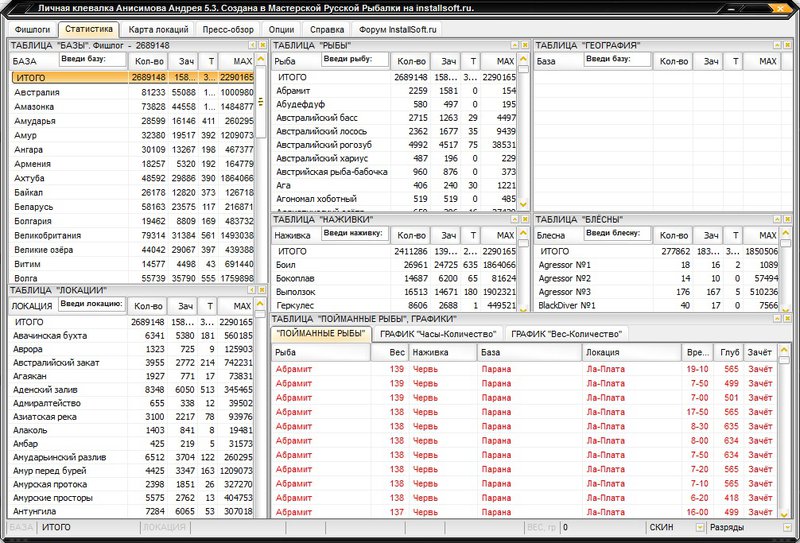The width and height of the screenshot is (800, 543).
Task: Open the Справка tab
Action: pyautogui.click(x=327, y=30)
